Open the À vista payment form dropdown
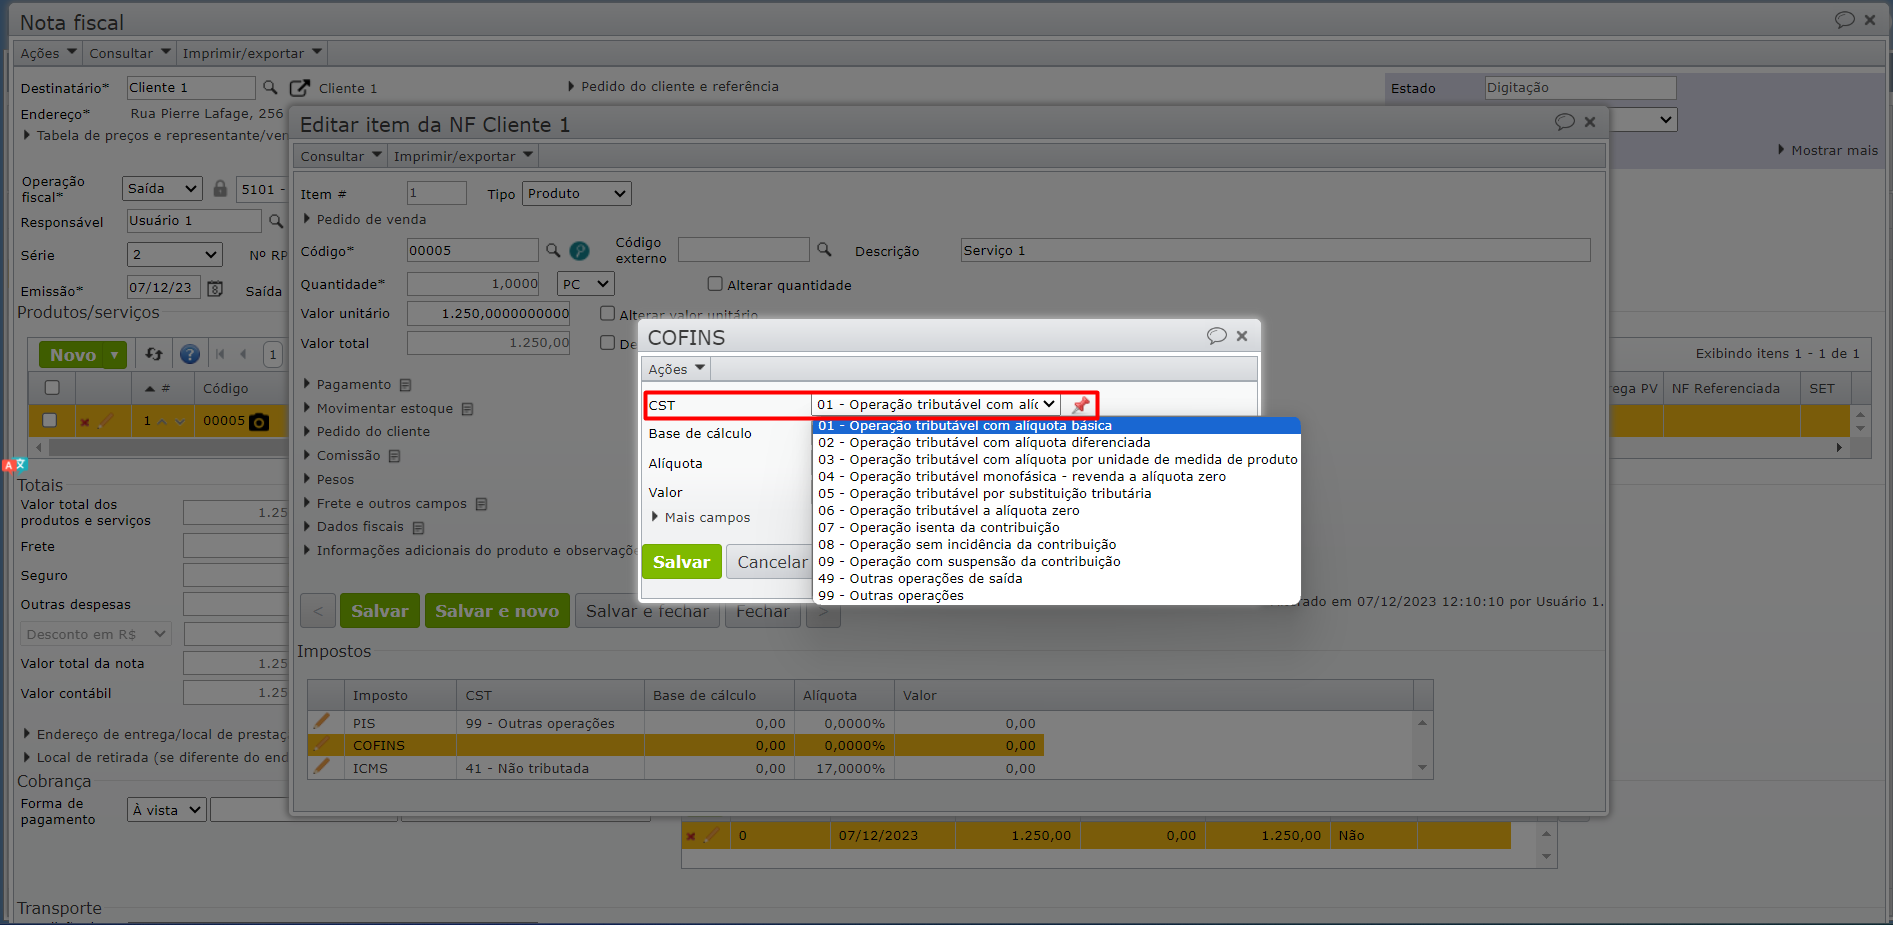The width and height of the screenshot is (1893, 925). tap(167, 810)
